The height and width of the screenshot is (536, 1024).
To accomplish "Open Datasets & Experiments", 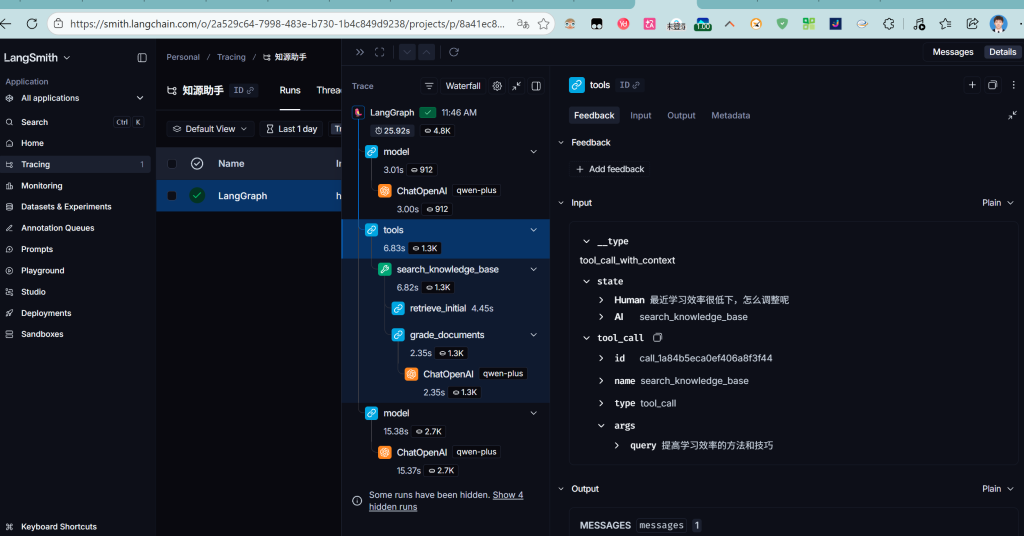I will pos(75,206).
